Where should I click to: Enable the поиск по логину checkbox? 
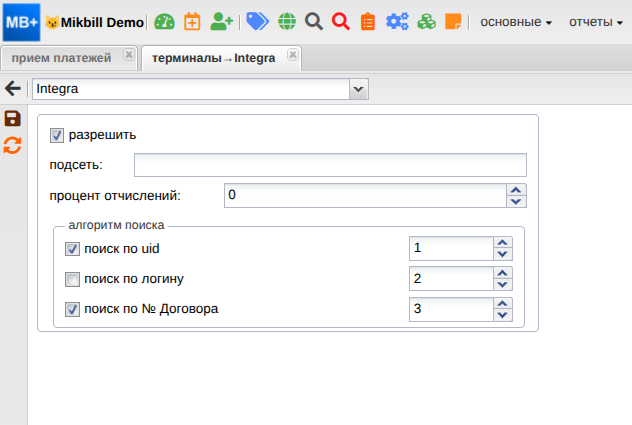[x=72, y=279]
